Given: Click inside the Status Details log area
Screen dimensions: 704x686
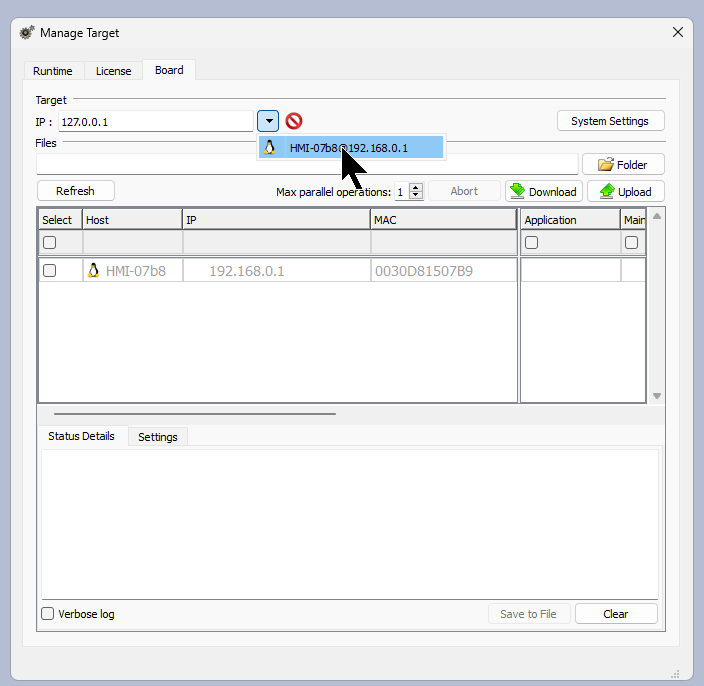Looking at the screenshot, I should (x=350, y=524).
